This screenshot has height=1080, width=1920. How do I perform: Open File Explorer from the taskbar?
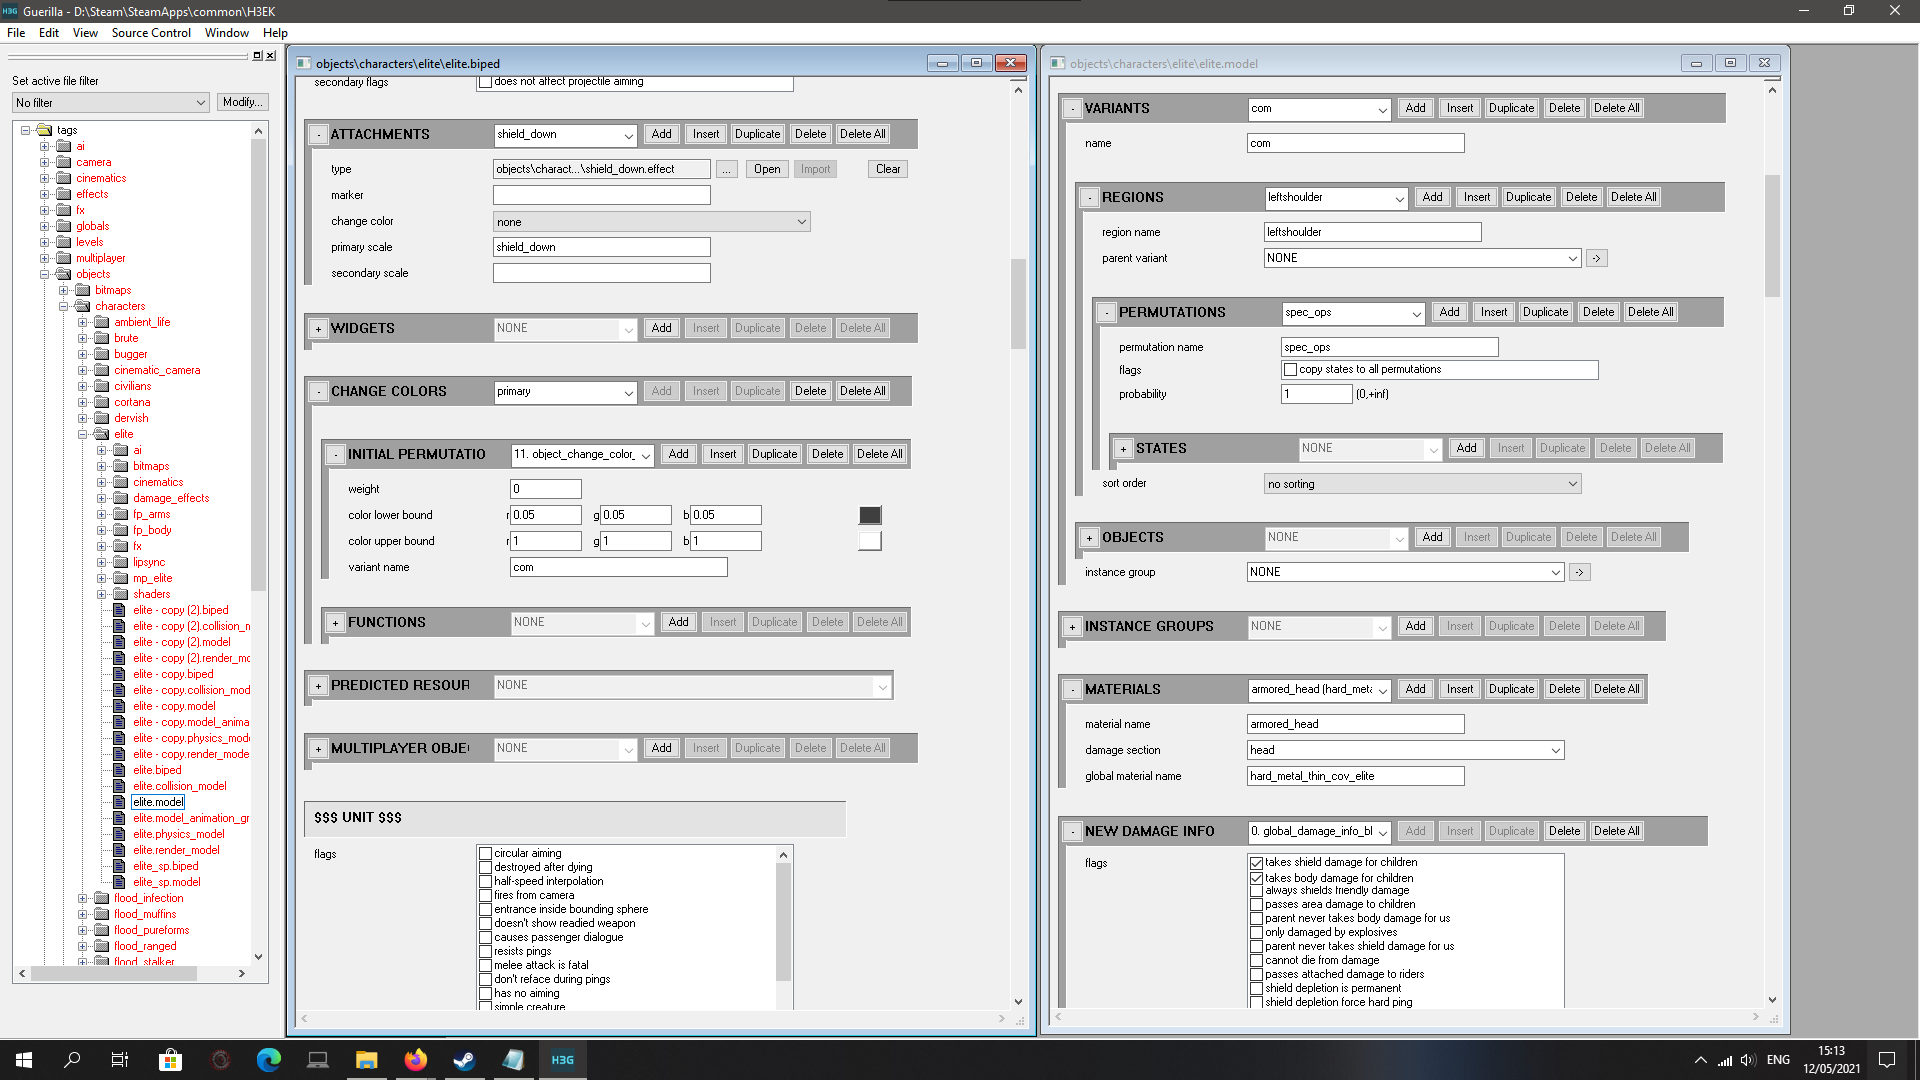point(366,1060)
